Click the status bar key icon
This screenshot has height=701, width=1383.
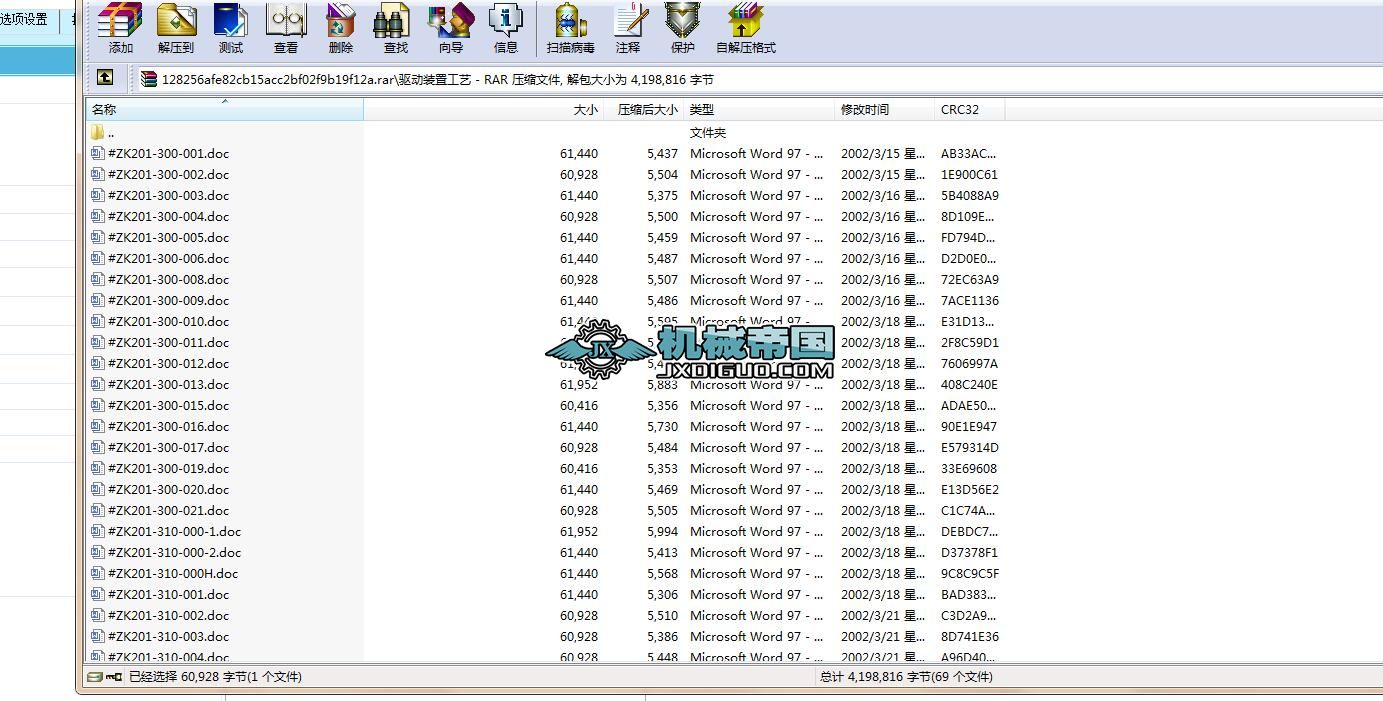click(115, 677)
